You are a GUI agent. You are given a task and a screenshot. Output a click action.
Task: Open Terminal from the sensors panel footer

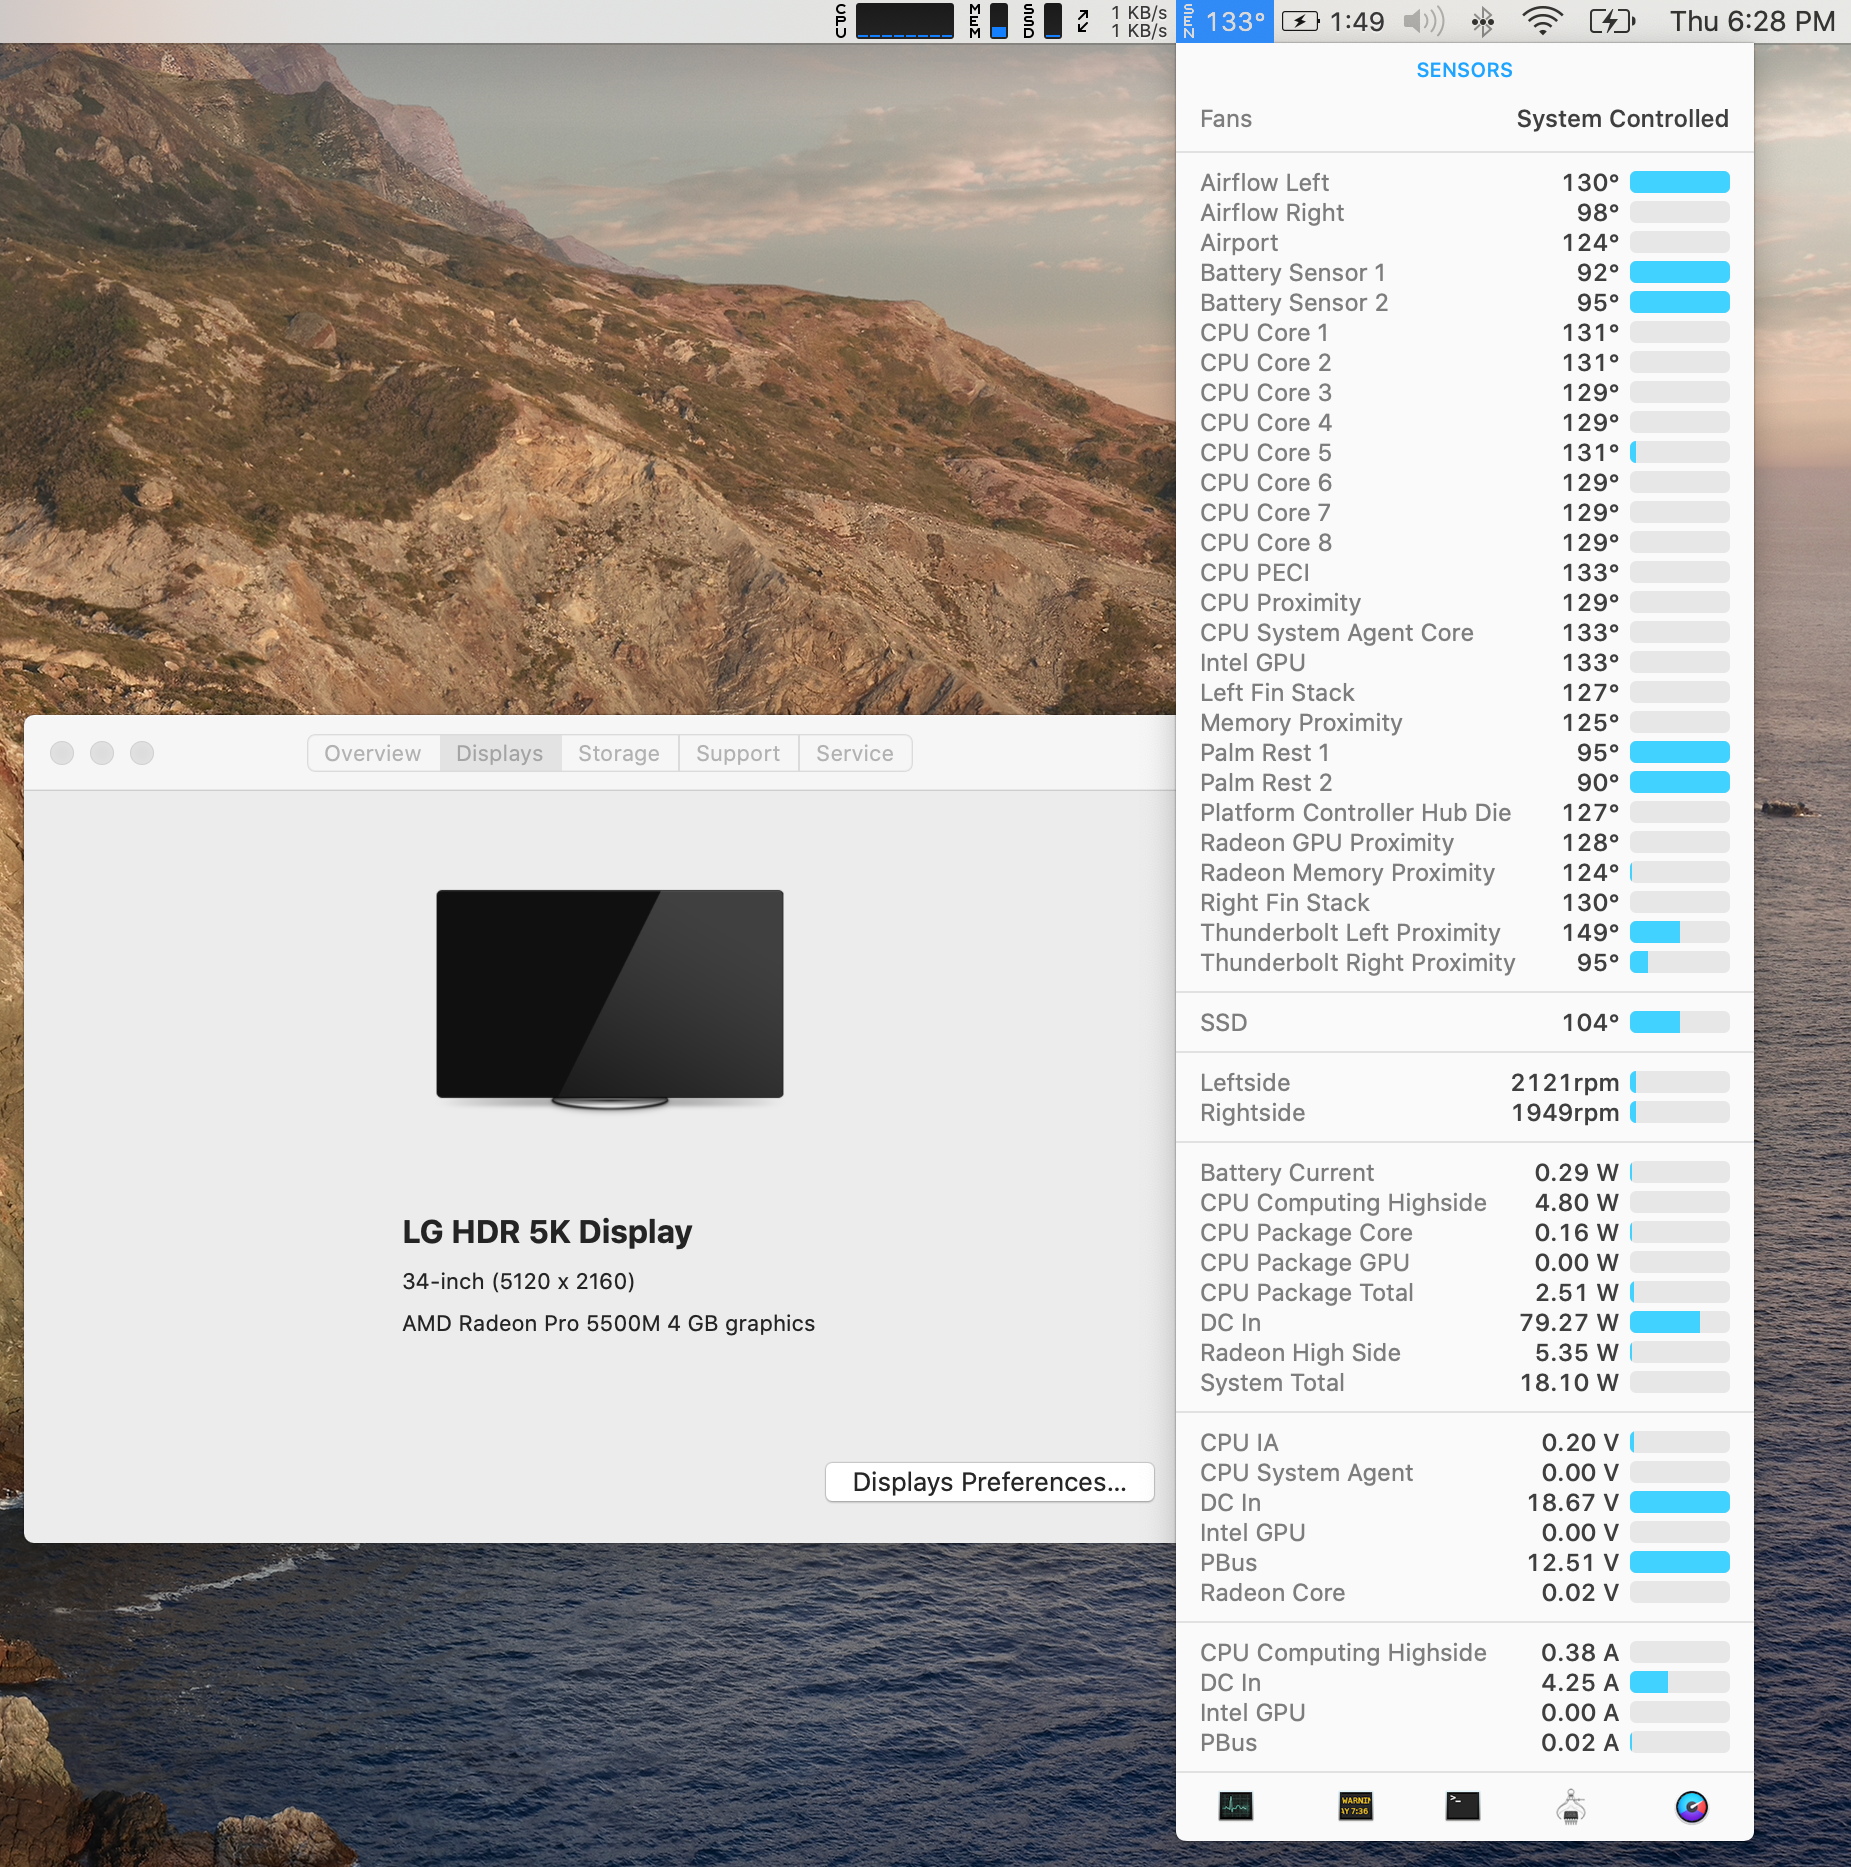click(x=1462, y=1806)
